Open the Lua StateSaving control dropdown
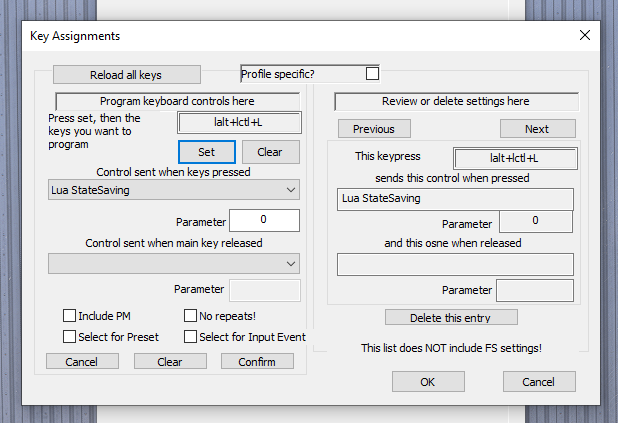Screen dimensions: 618x423 (x=174, y=190)
